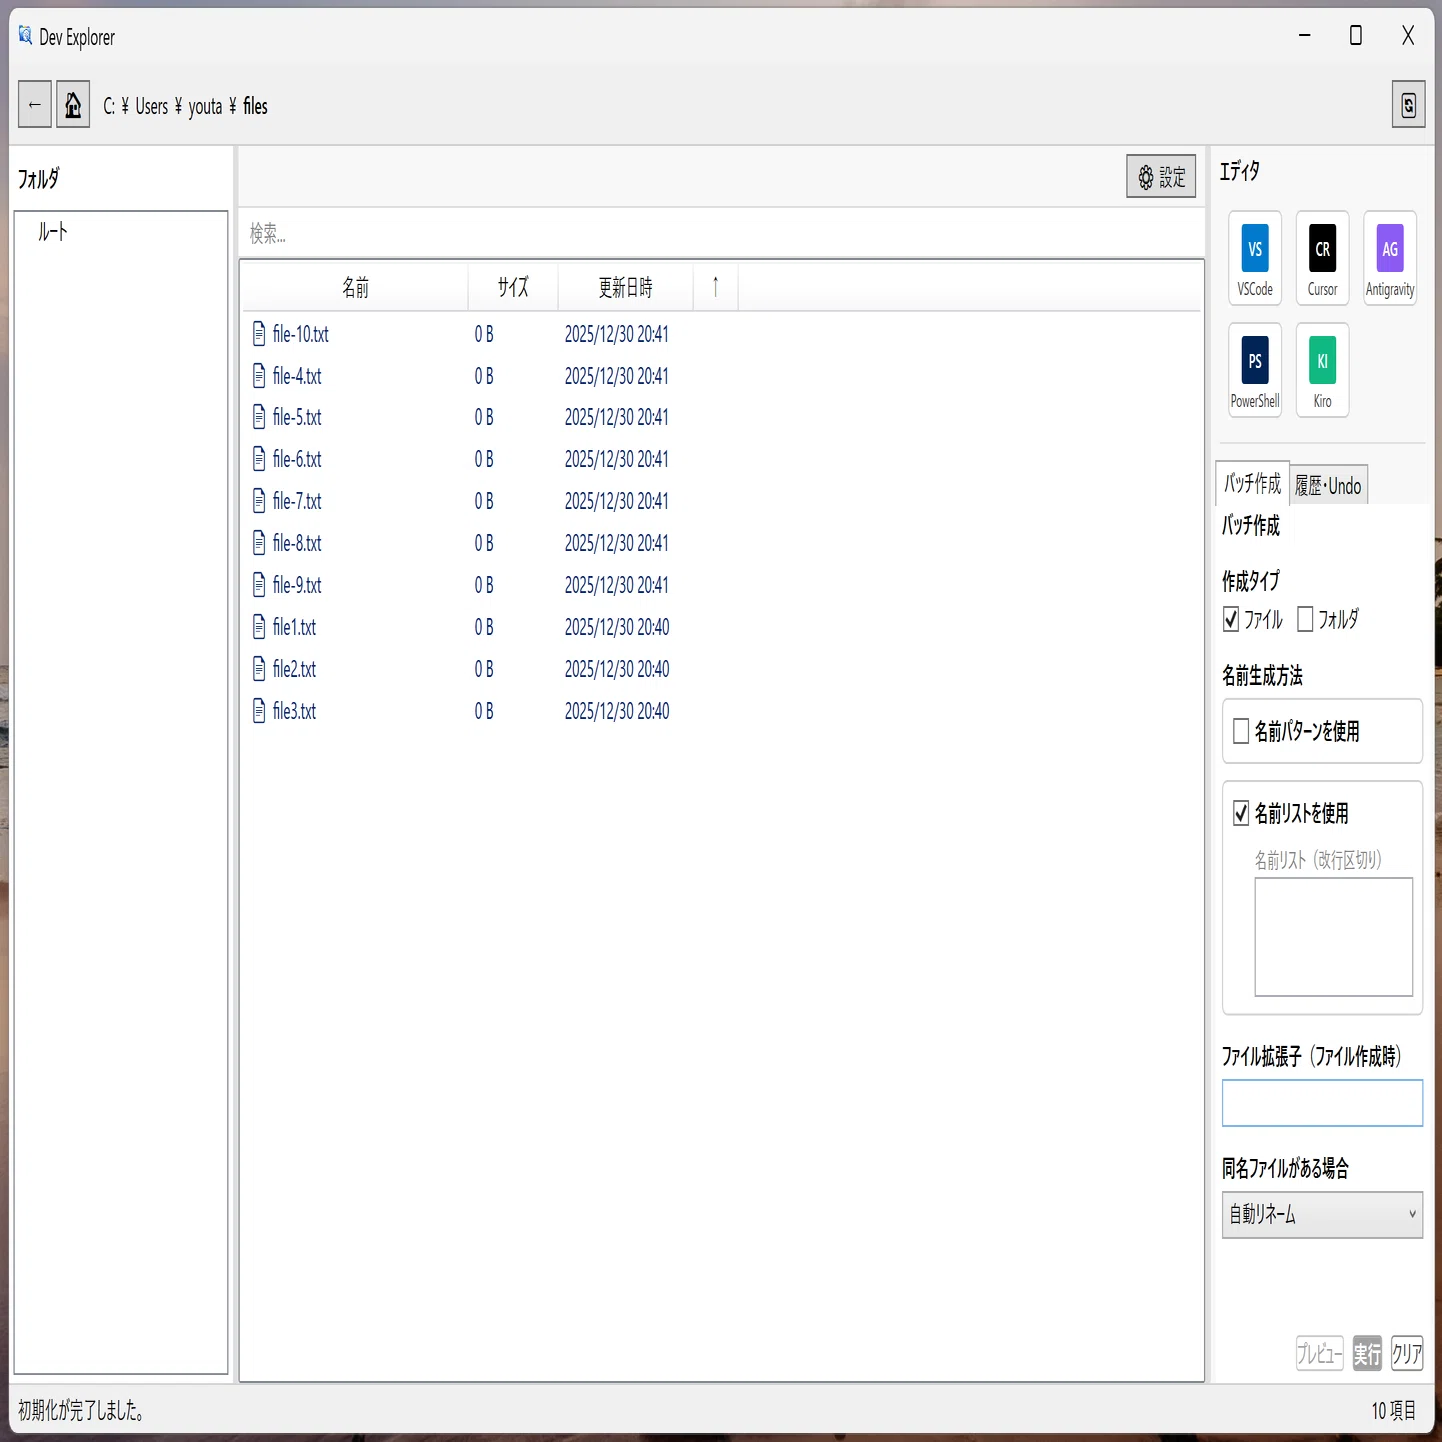Click the プレビュー button
Viewport: 1442px width, 1442px height.
(1319, 1354)
